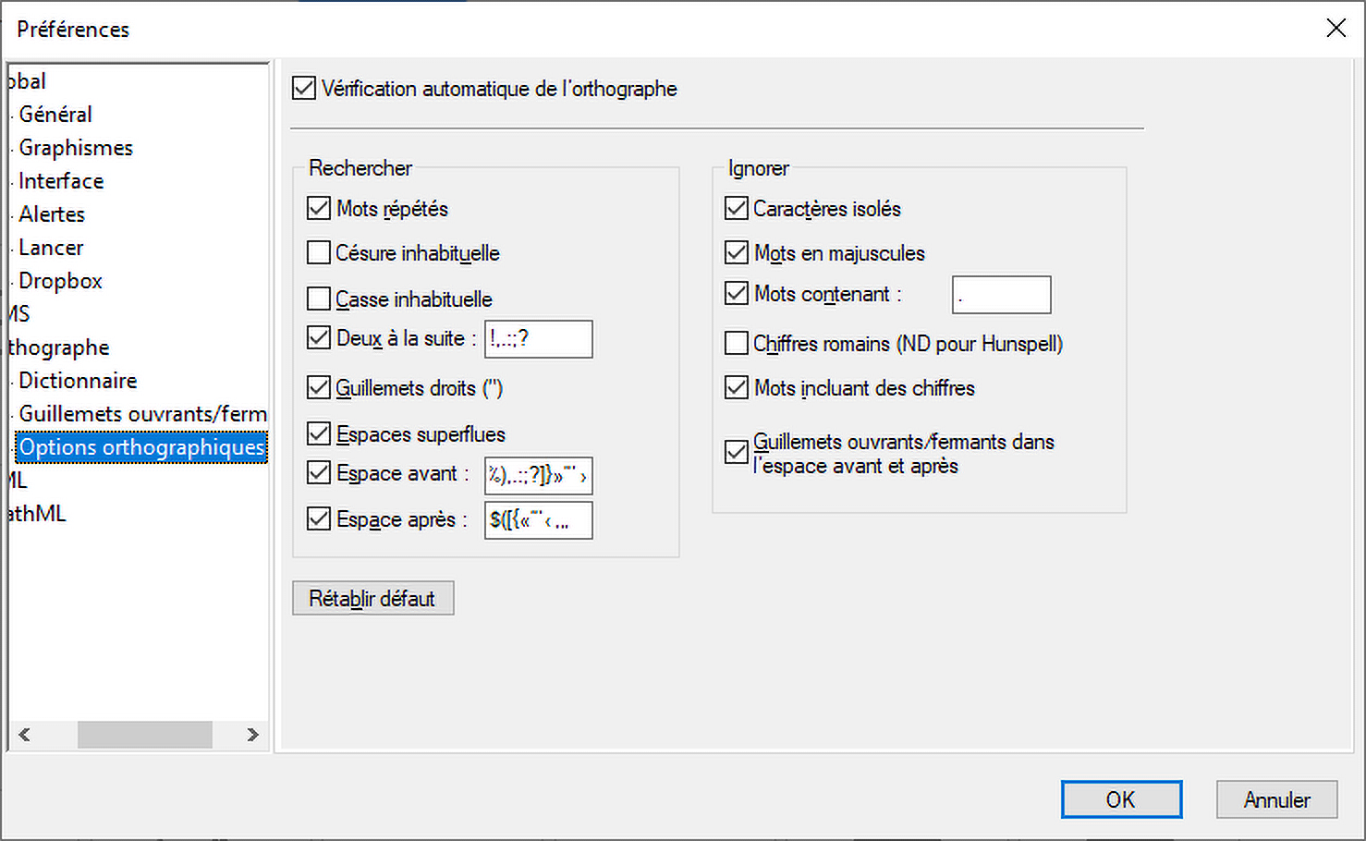
Task: Confirm preferences with OK button
Action: coord(1121,800)
